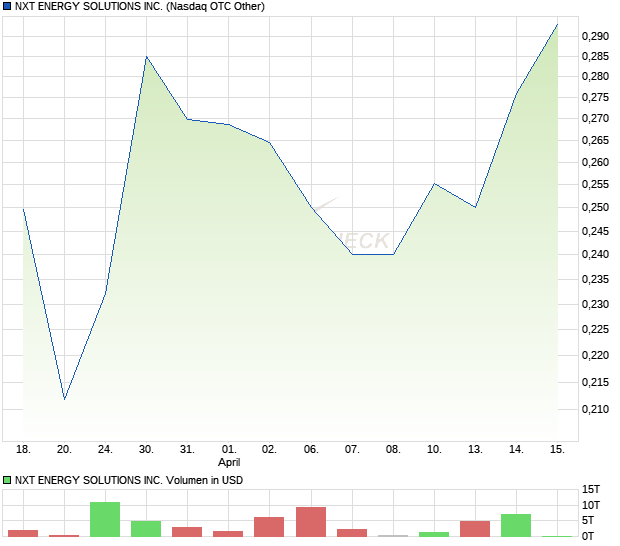Click the volume axis label '0T'
Screen dimensions: 620x546
[x=588, y=536]
